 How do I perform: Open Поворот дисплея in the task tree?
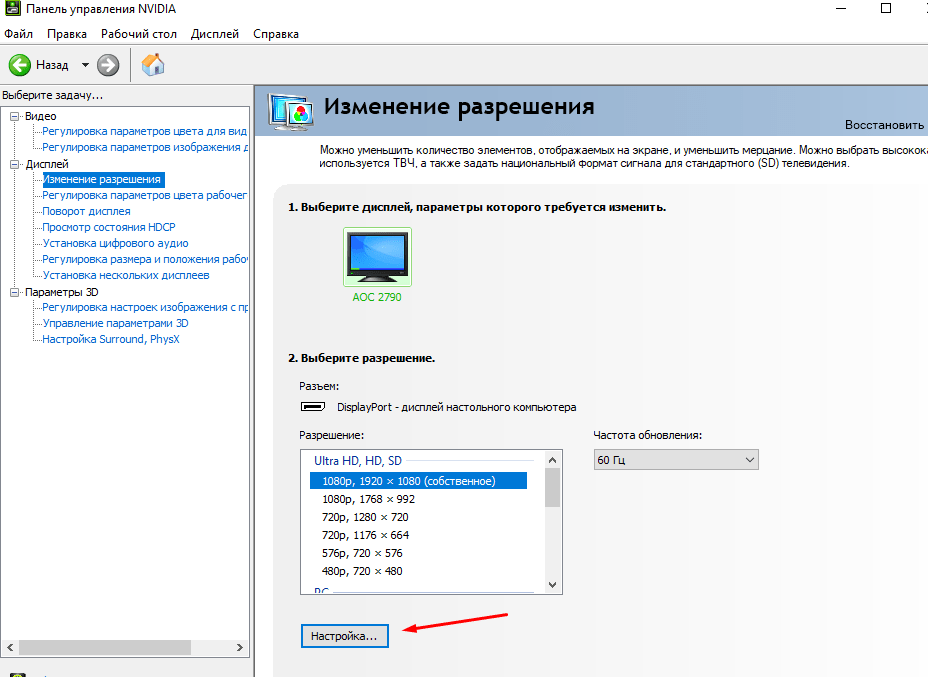coord(86,212)
